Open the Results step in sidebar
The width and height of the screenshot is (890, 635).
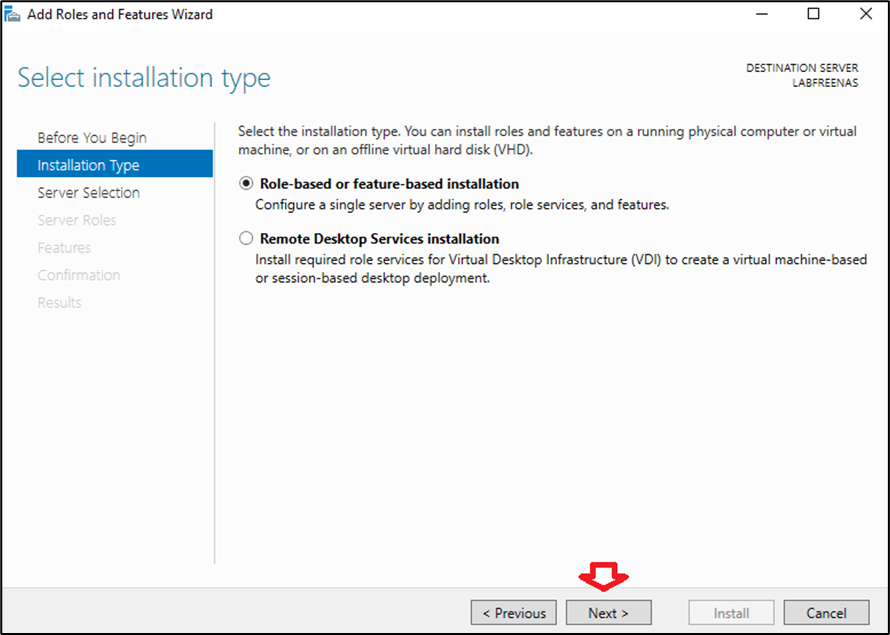(60, 303)
